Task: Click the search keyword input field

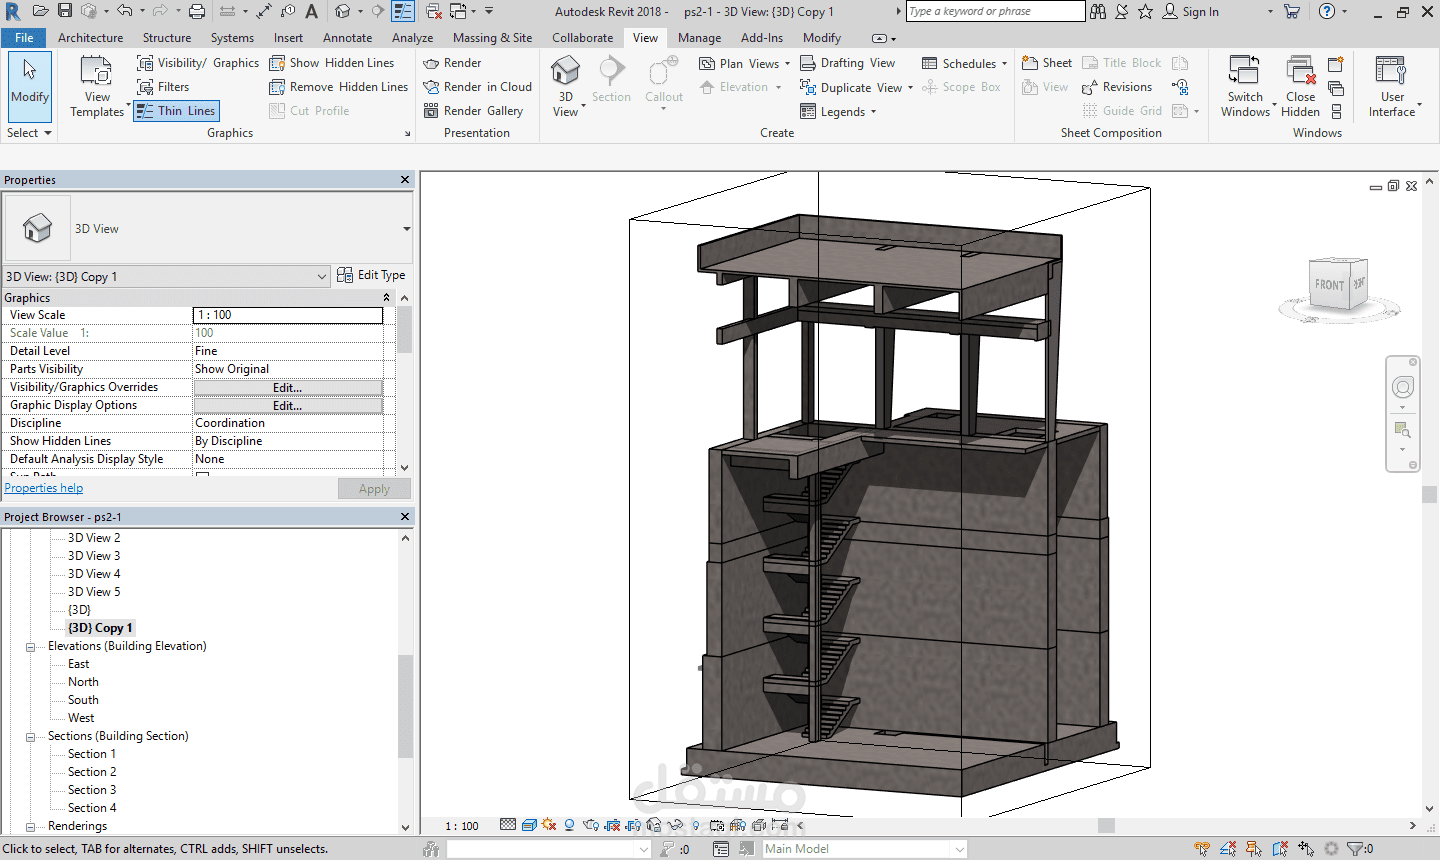Action: coord(995,11)
